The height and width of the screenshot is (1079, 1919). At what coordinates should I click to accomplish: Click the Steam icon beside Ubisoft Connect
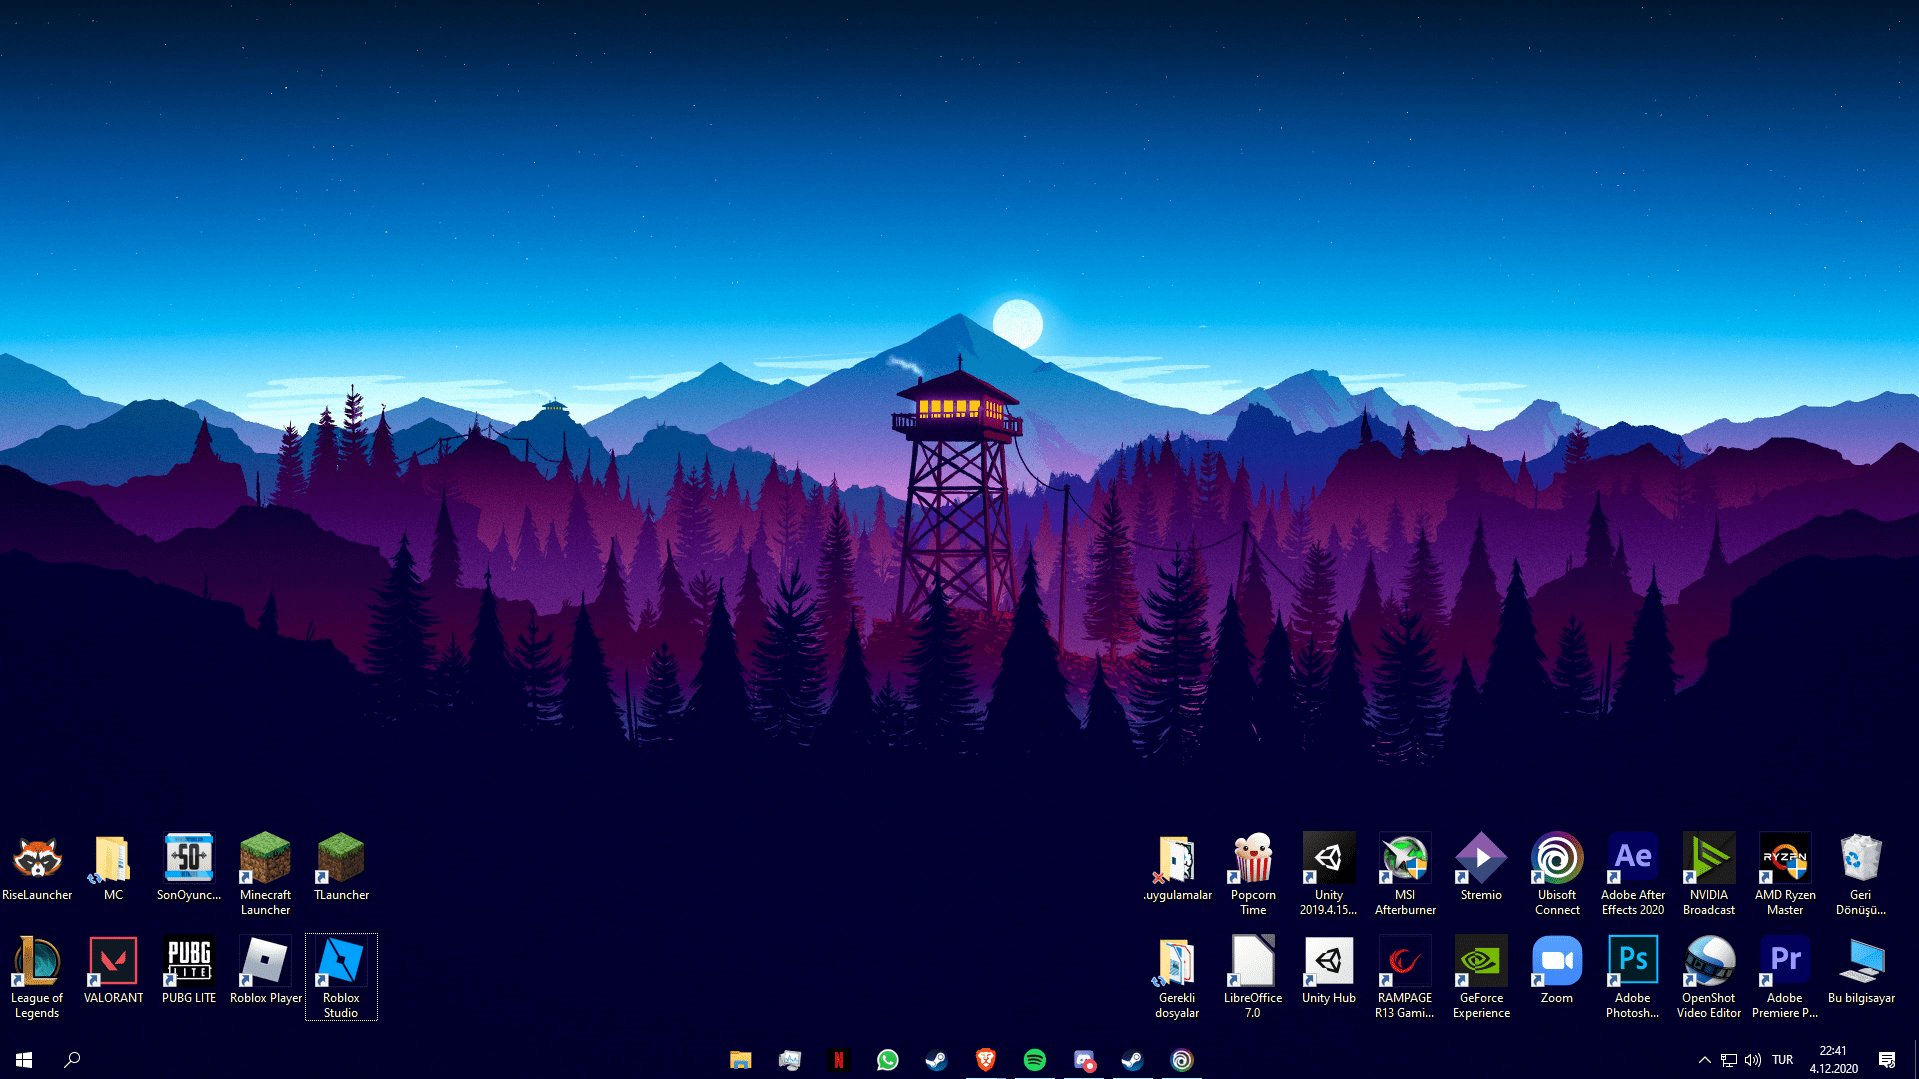(x=1132, y=1059)
